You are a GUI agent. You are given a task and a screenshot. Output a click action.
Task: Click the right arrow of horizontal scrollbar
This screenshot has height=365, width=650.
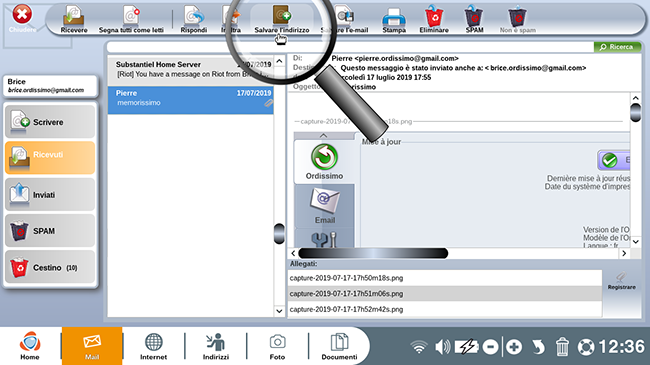point(624,253)
